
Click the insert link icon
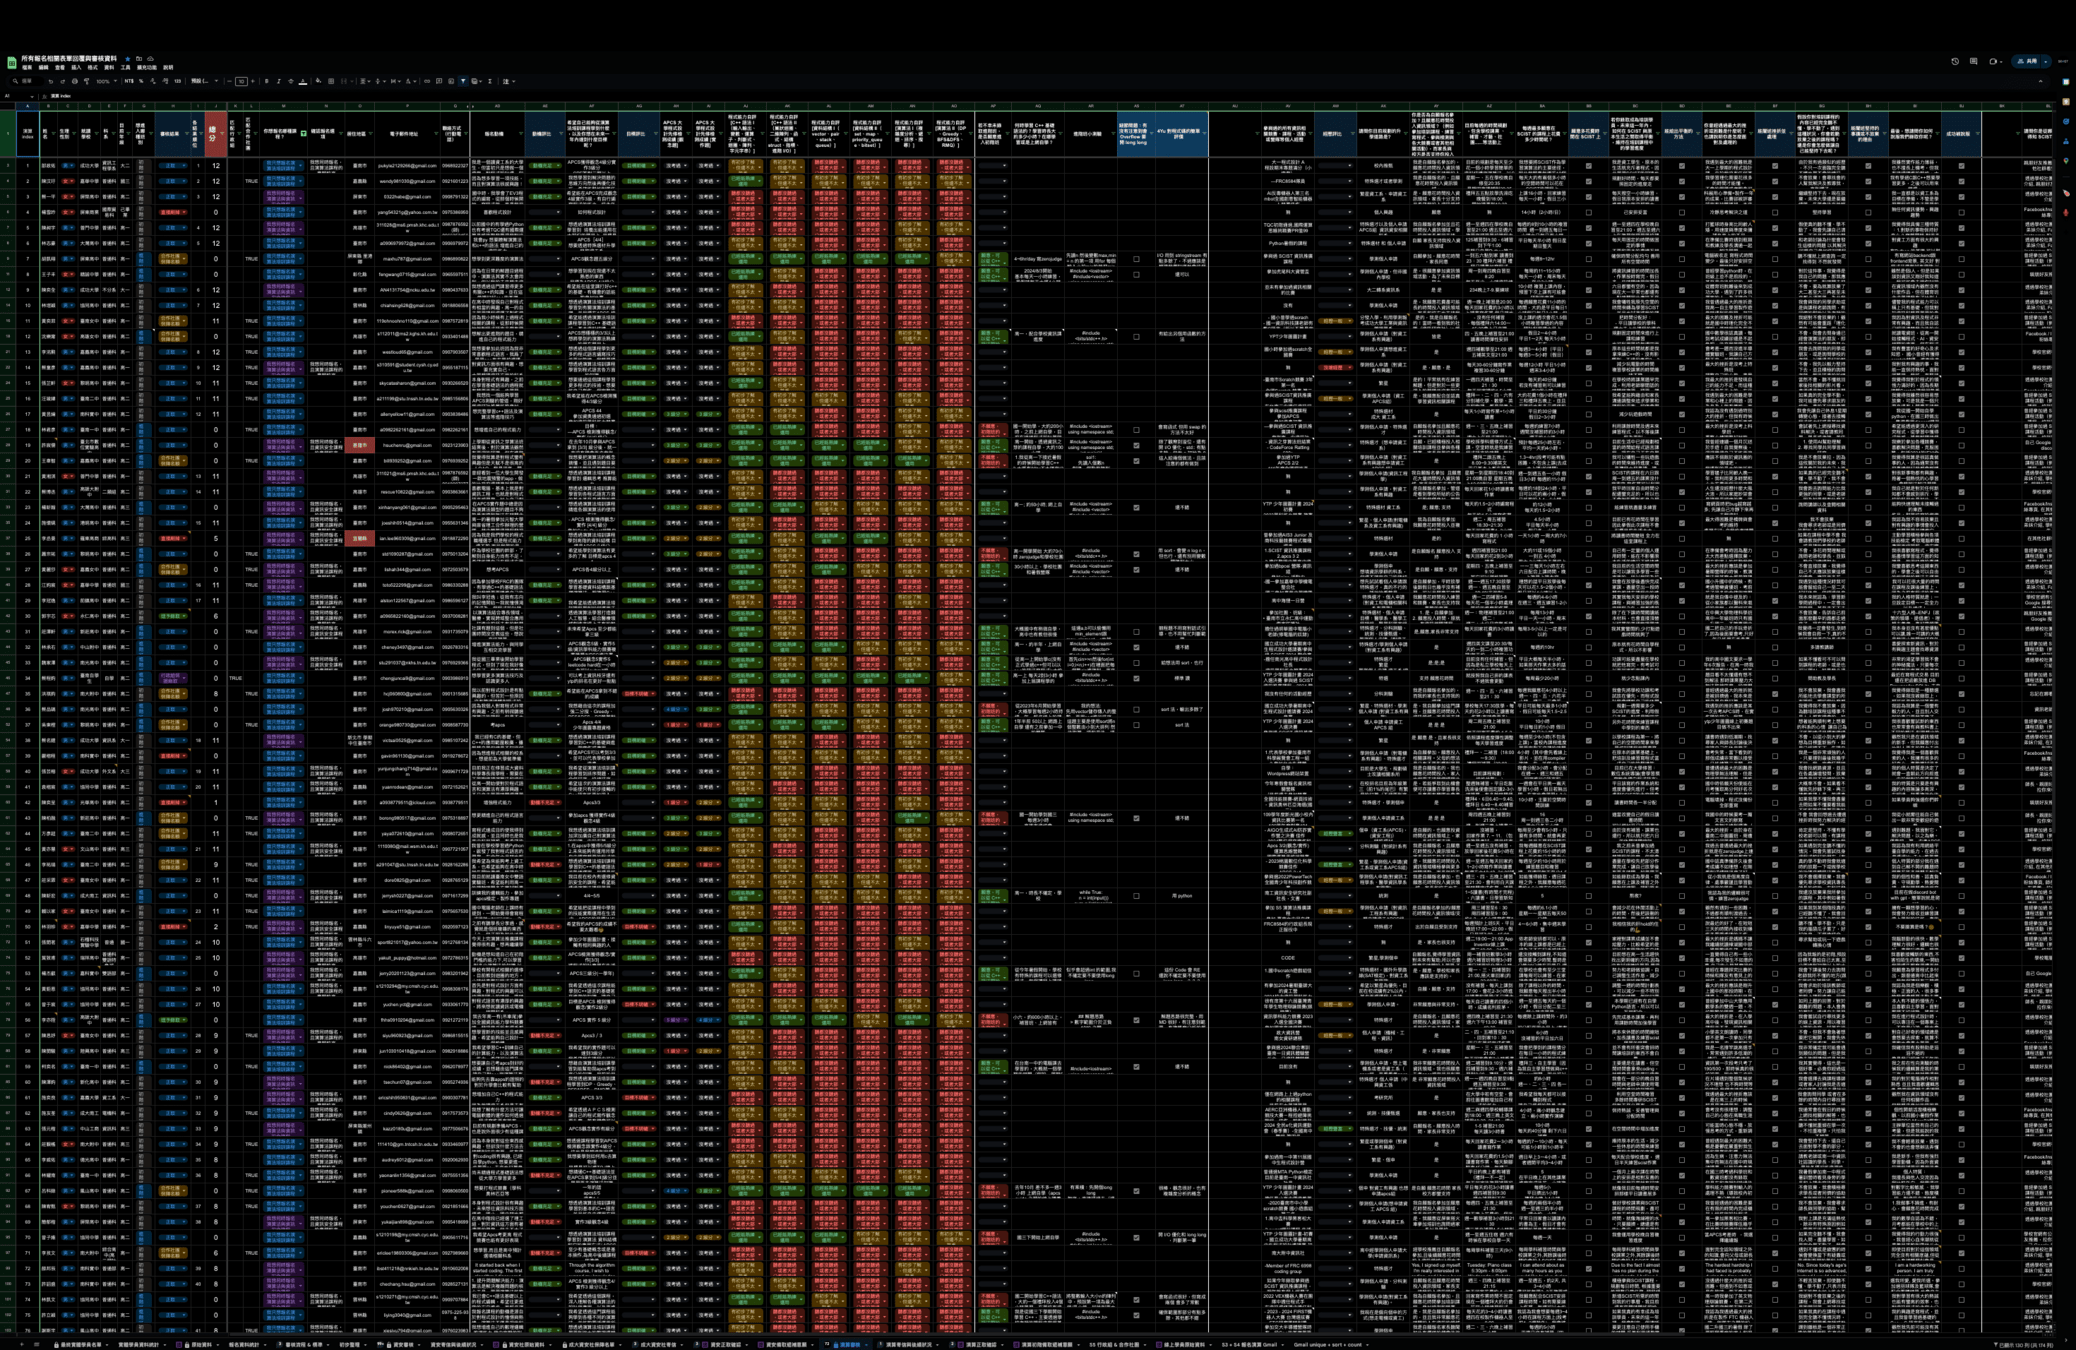426,81
